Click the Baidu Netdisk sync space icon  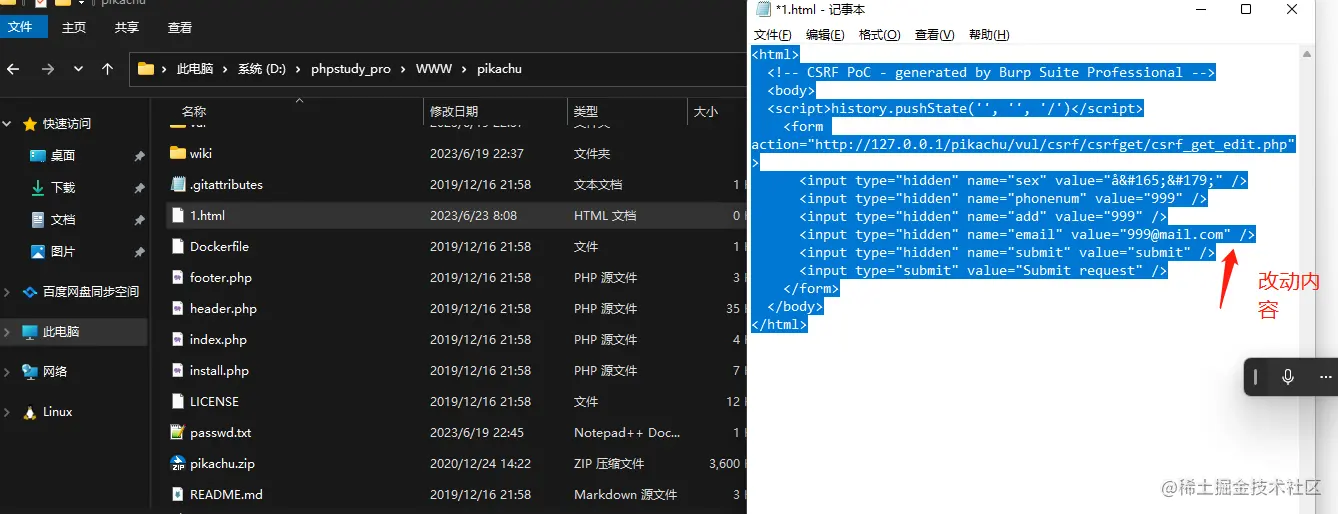(29, 291)
